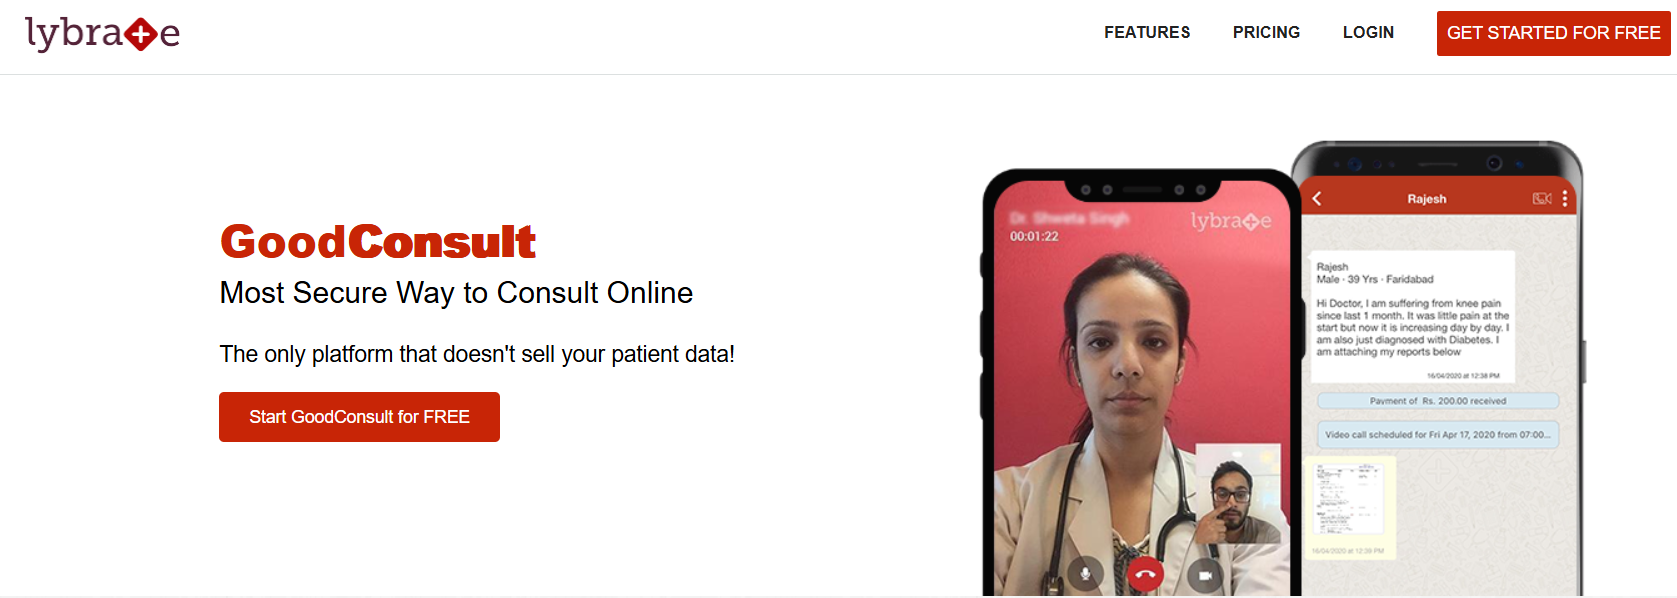The height and width of the screenshot is (598, 1677).
Task: Click Start GoodConsult for FREE button
Action: [359, 417]
